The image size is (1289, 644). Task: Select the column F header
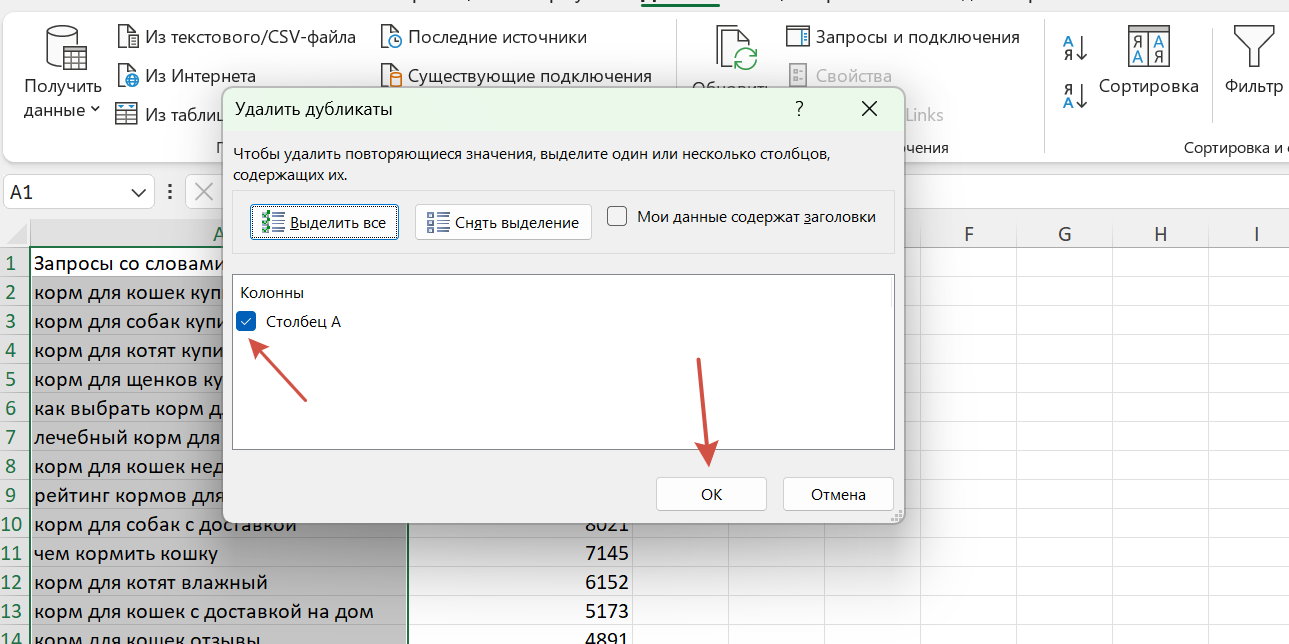pyautogui.click(x=968, y=234)
